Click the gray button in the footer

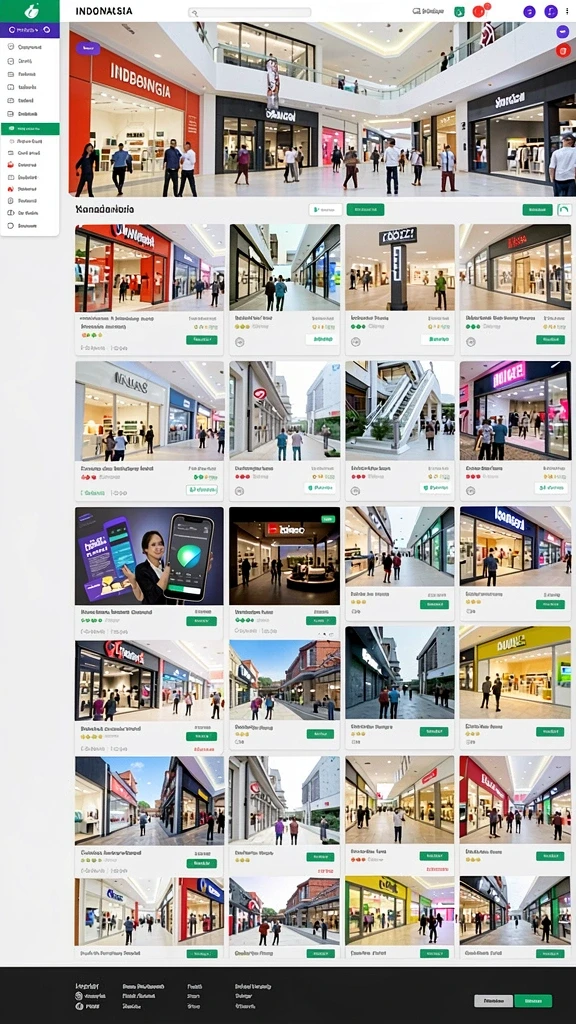pos(494,1000)
